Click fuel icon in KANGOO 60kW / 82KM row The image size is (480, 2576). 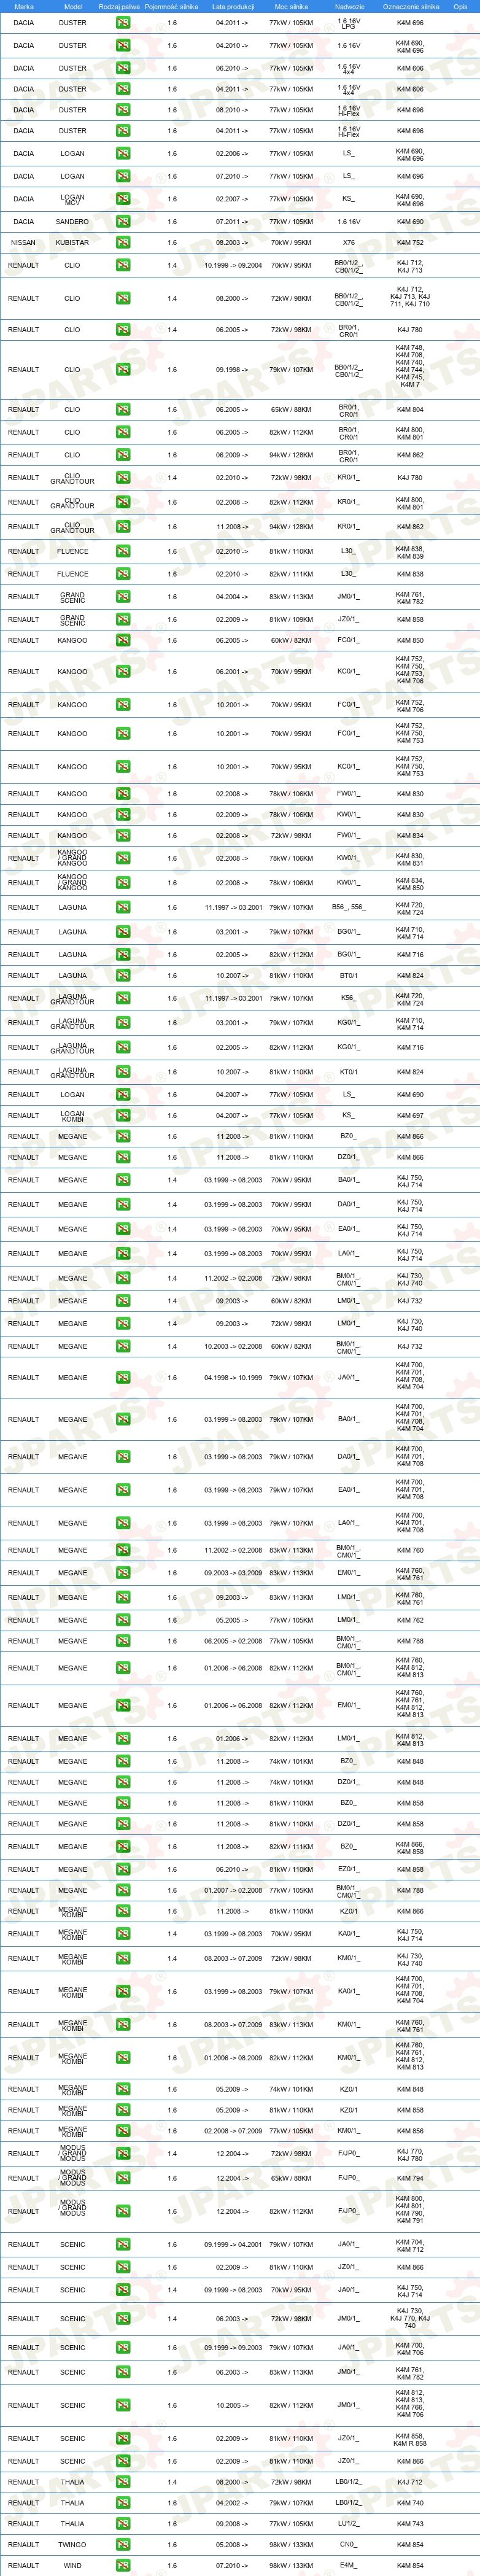pos(123,640)
